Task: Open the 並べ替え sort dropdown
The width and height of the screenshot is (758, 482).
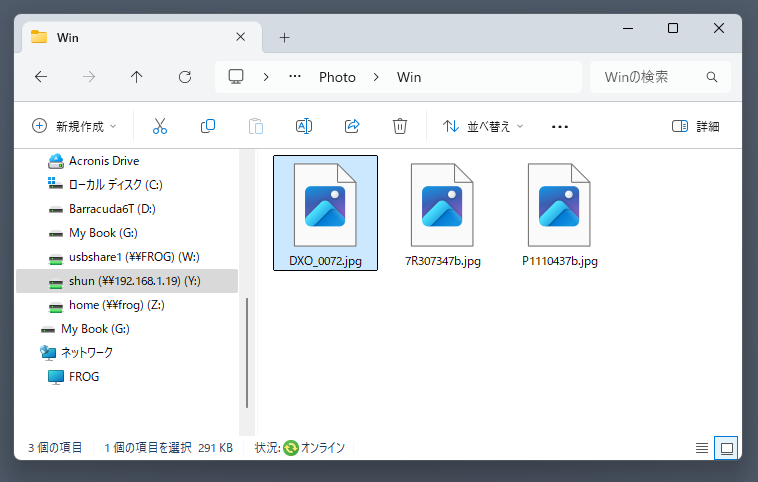Action: 483,126
